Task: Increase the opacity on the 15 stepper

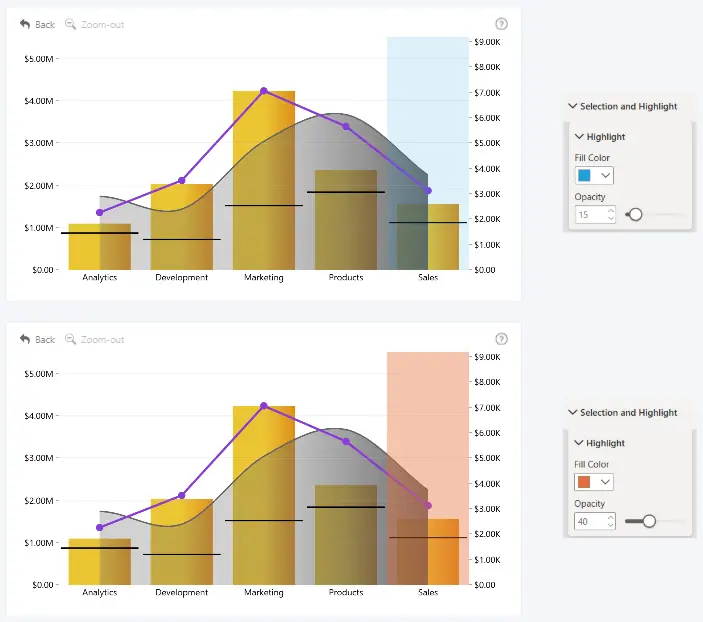Action: click(611, 211)
